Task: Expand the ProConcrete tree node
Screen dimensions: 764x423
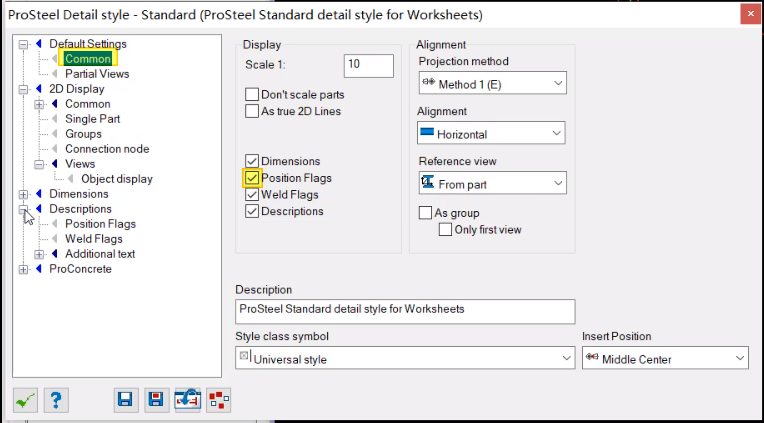Action: point(23,269)
